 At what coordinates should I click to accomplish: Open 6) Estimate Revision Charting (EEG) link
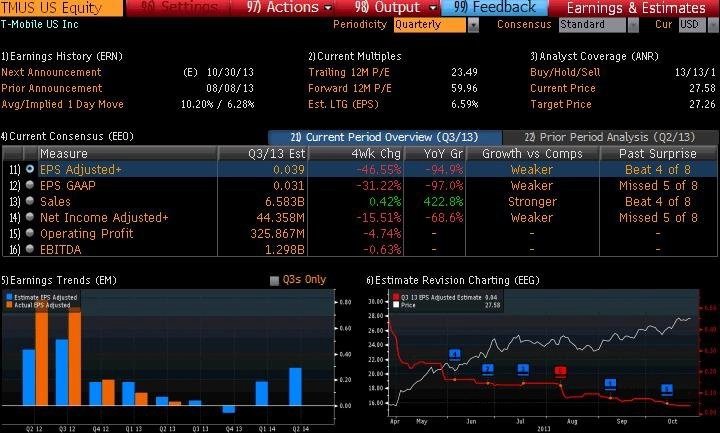[453, 280]
